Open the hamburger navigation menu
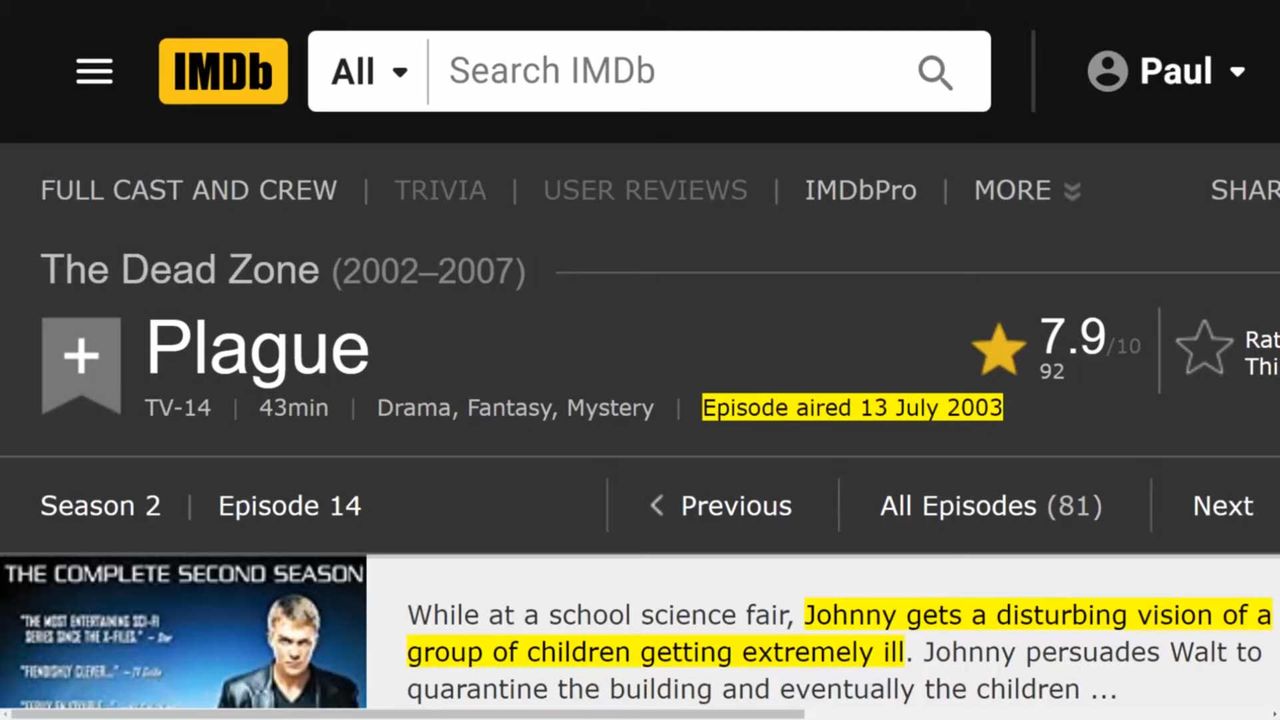 (x=94, y=71)
